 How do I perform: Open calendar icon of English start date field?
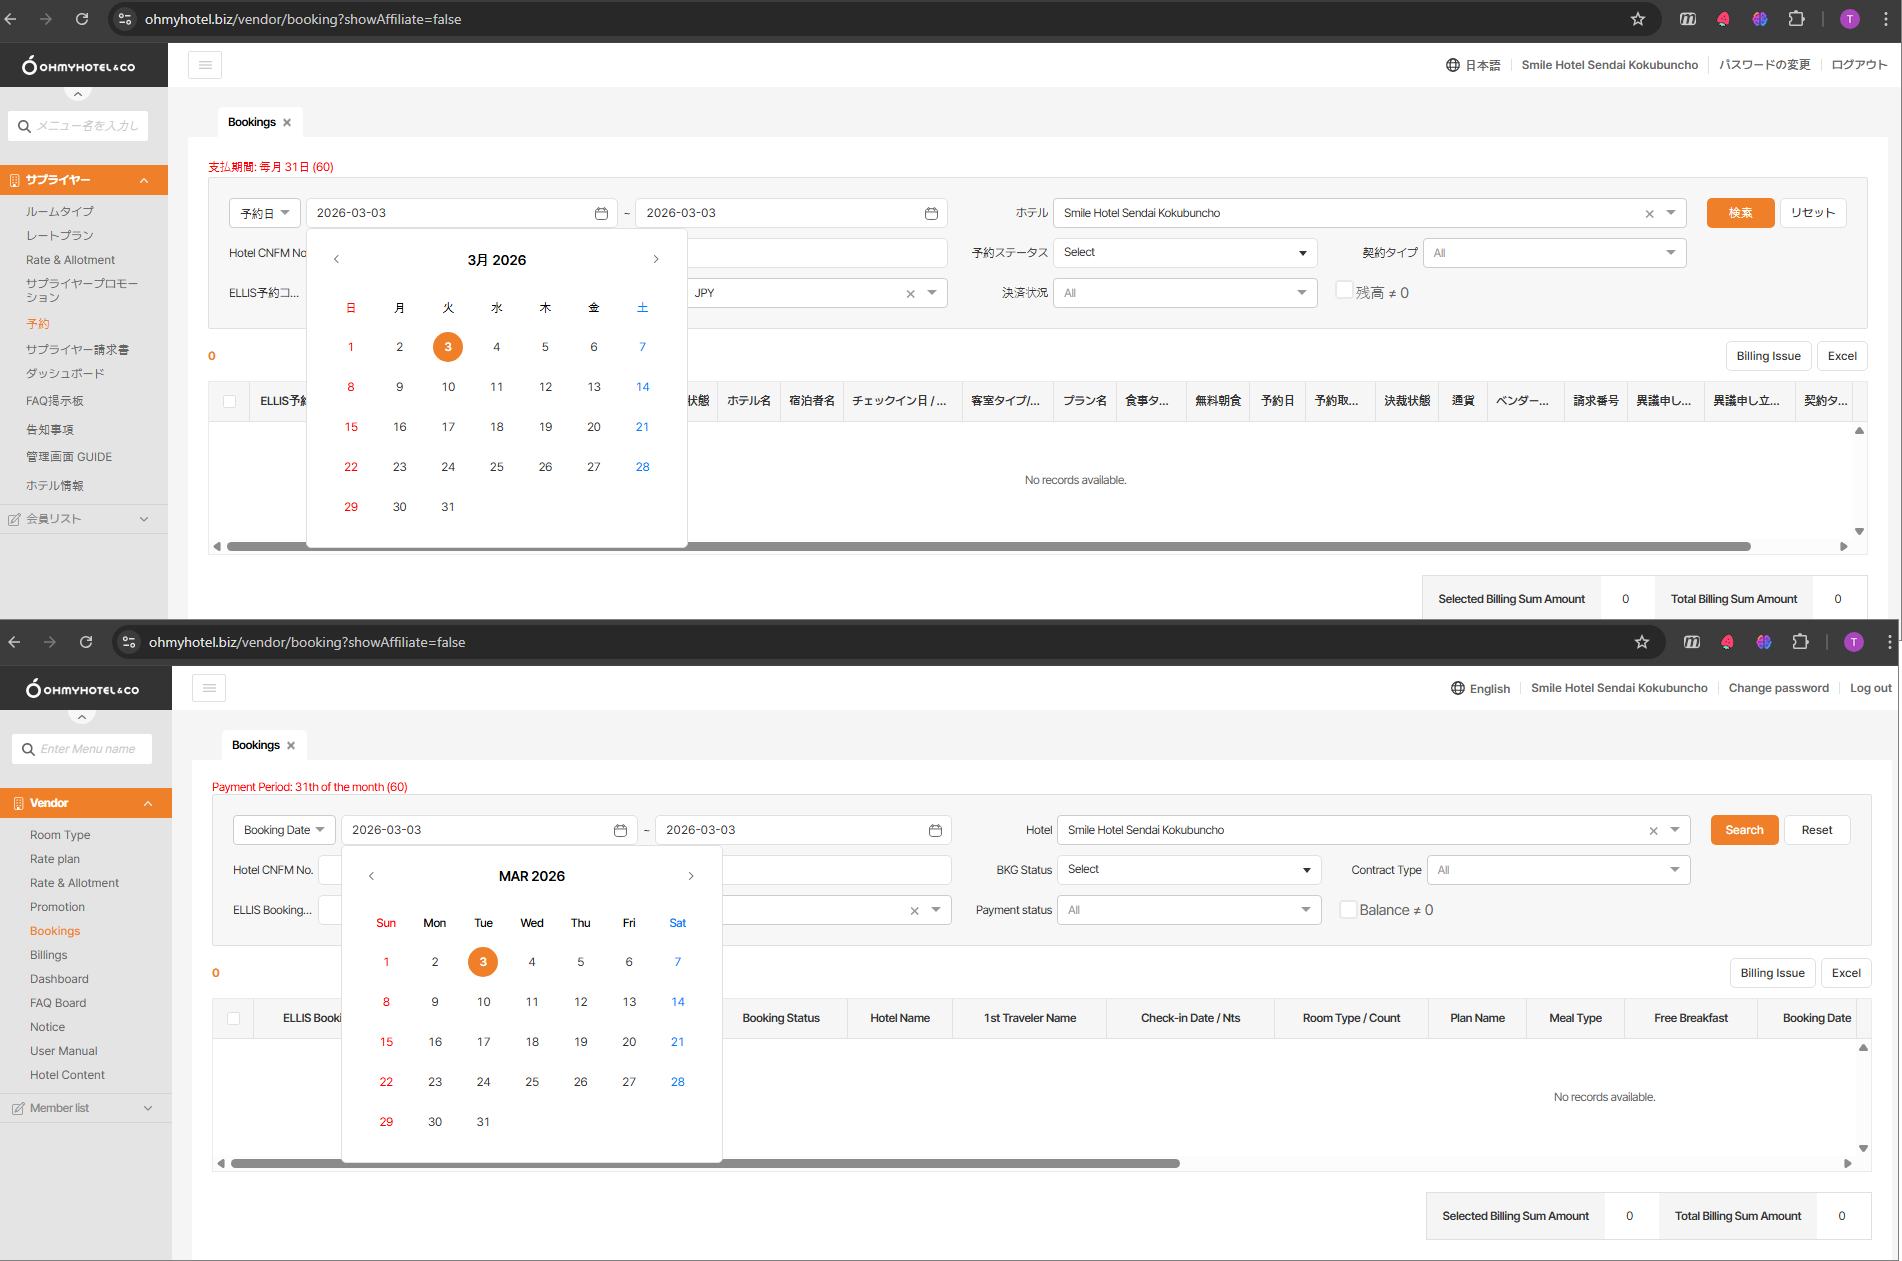(x=620, y=830)
